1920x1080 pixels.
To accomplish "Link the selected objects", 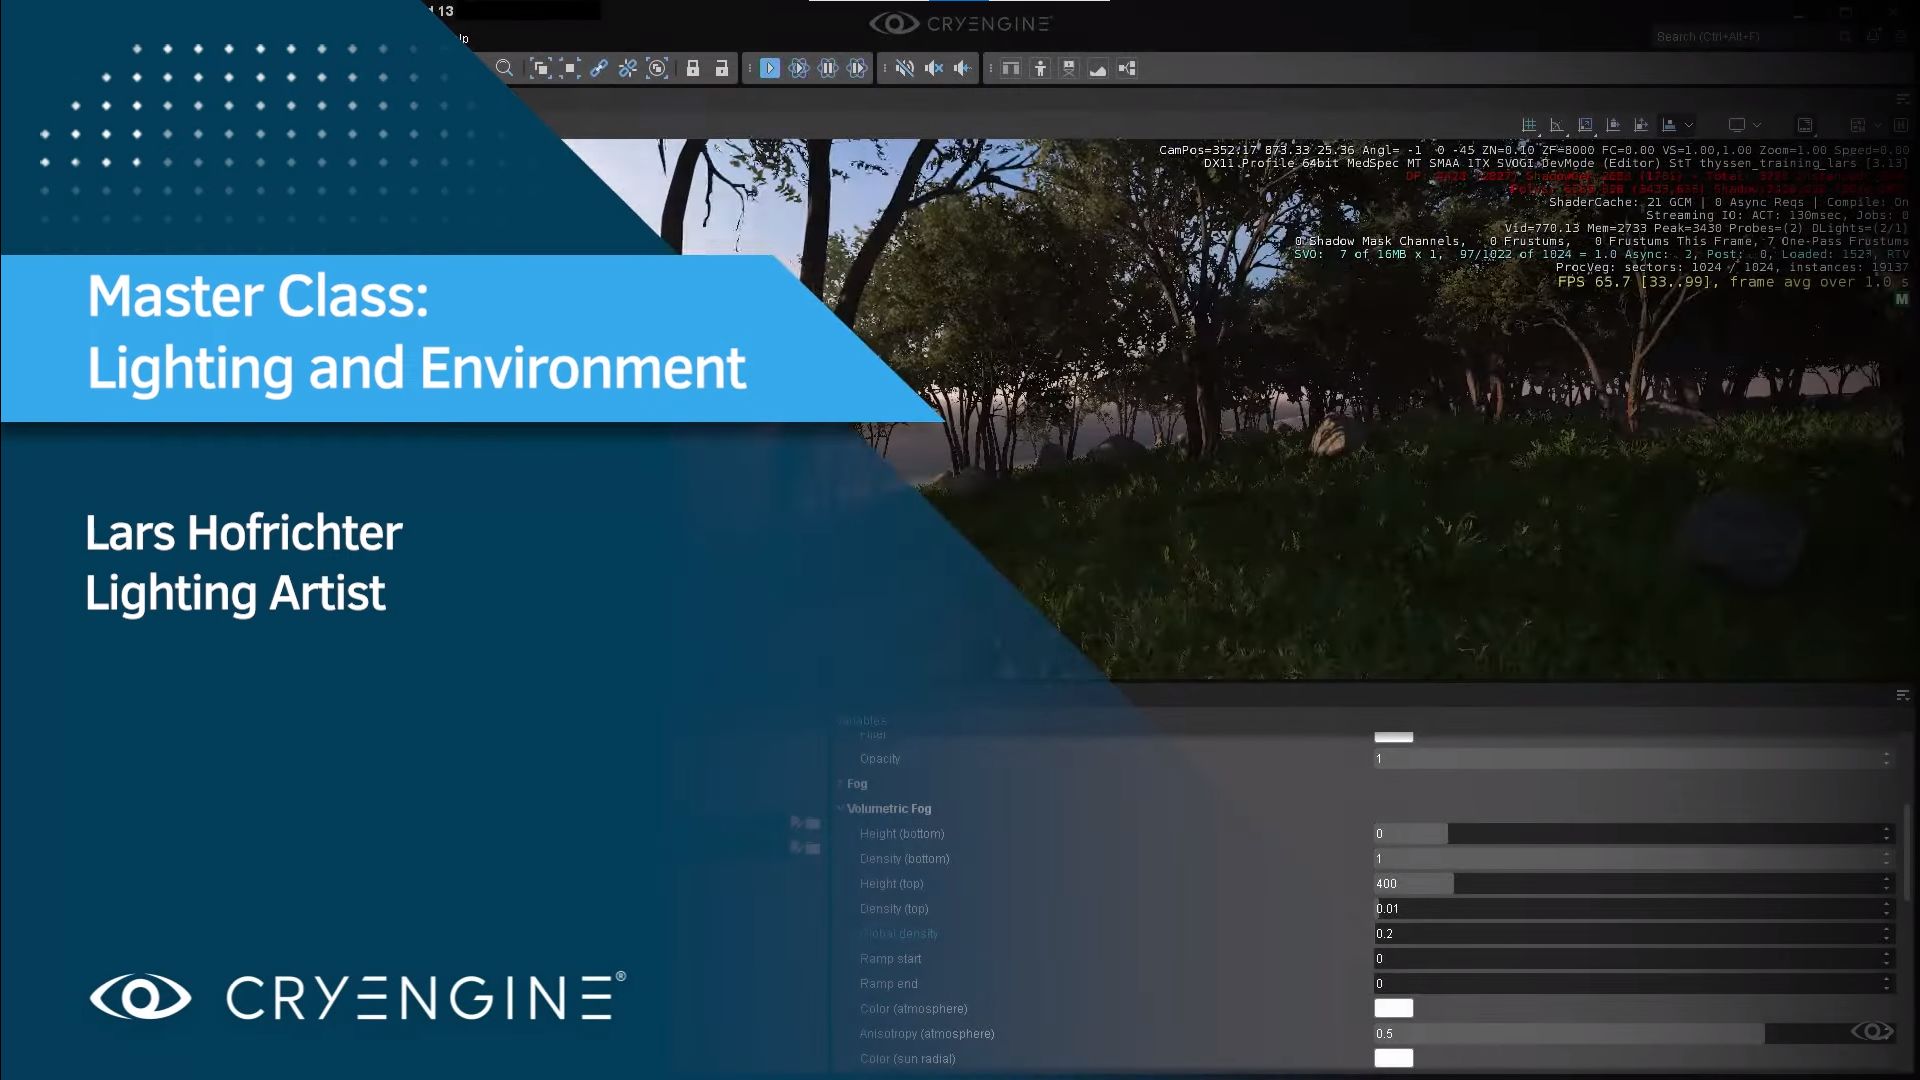I will 599,68.
